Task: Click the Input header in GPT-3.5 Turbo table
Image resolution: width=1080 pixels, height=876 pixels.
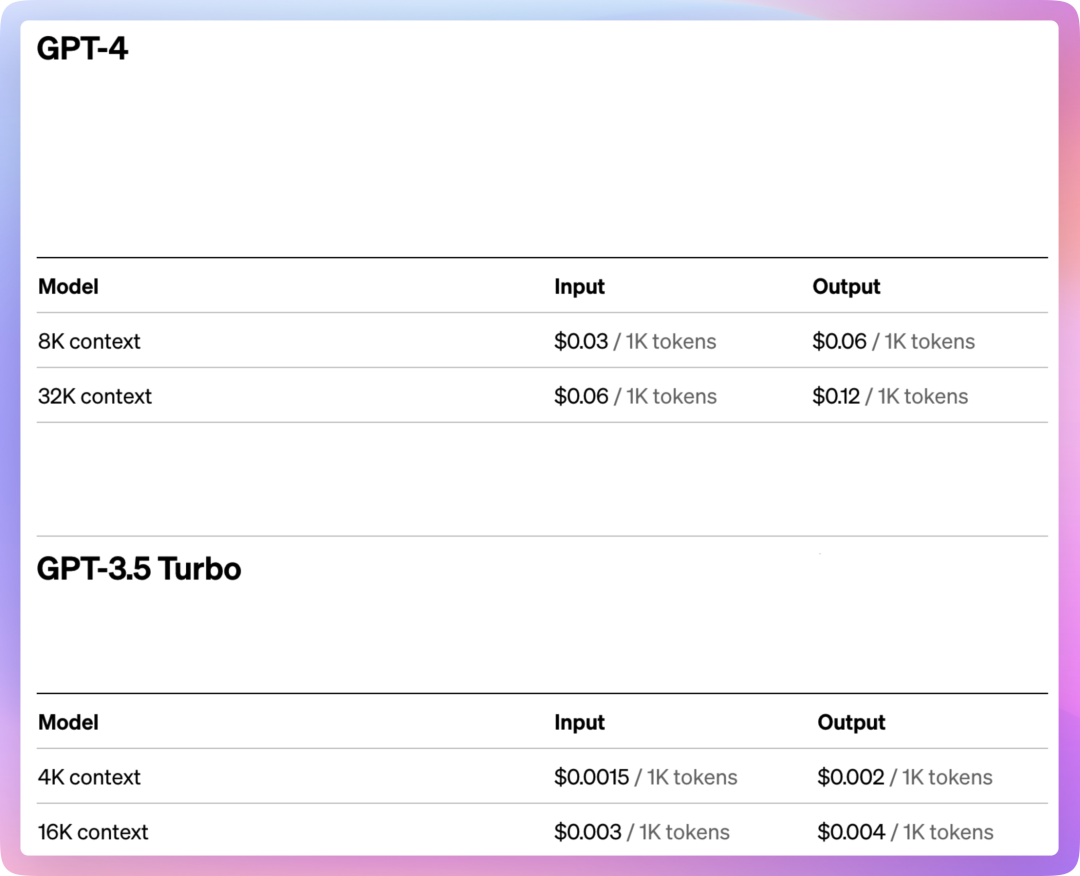Action: pyautogui.click(x=579, y=723)
